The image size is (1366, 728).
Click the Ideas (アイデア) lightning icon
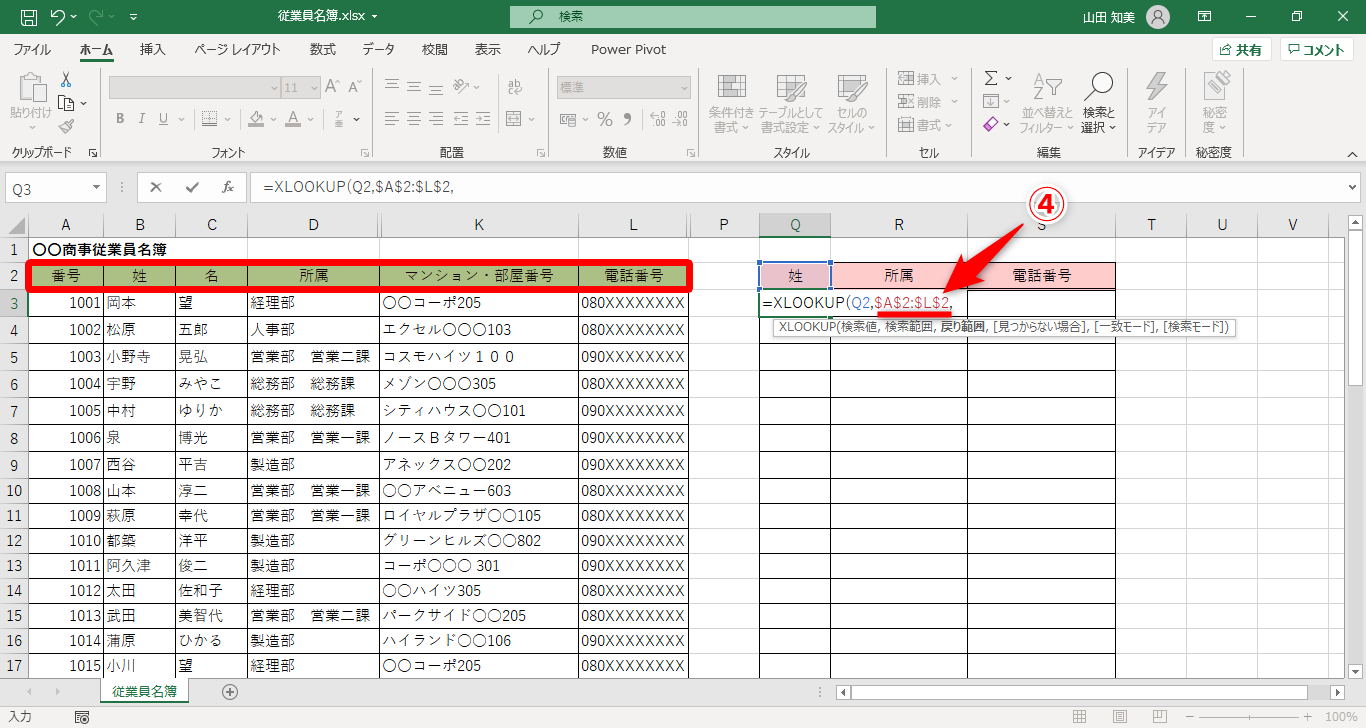[1157, 103]
